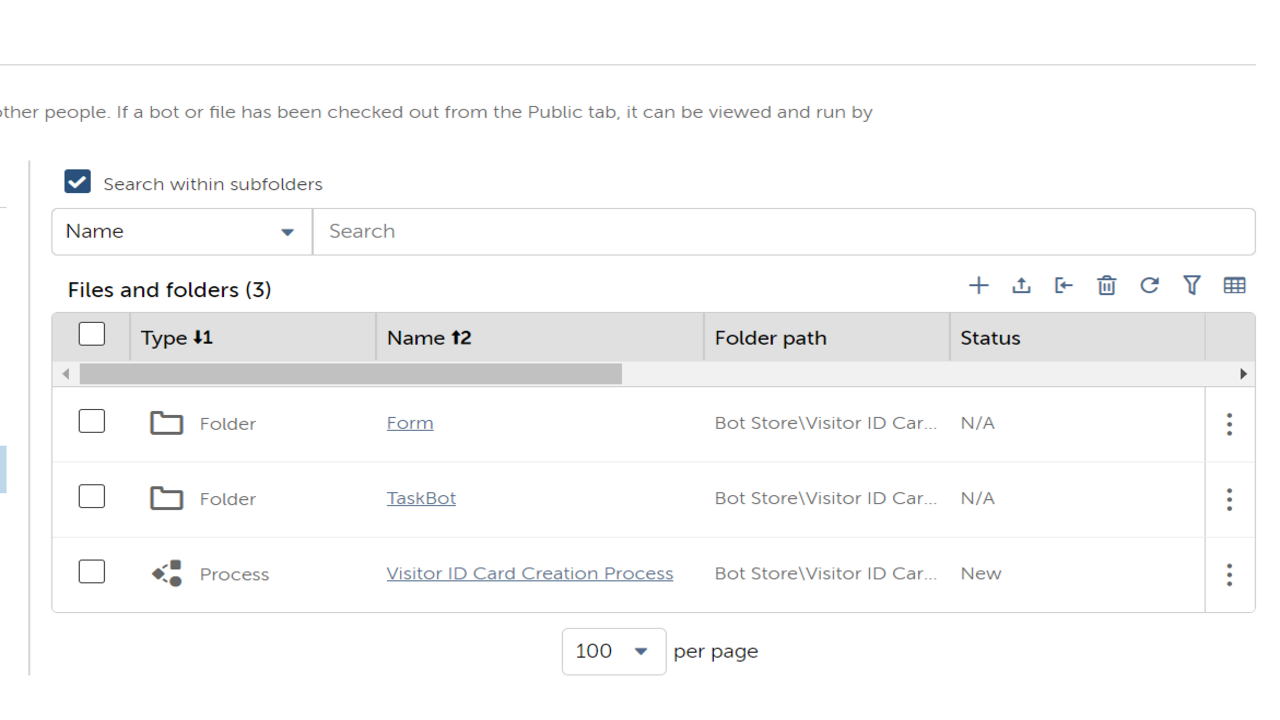Sort by the Type column header
1280x720 pixels.
tap(177, 338)
